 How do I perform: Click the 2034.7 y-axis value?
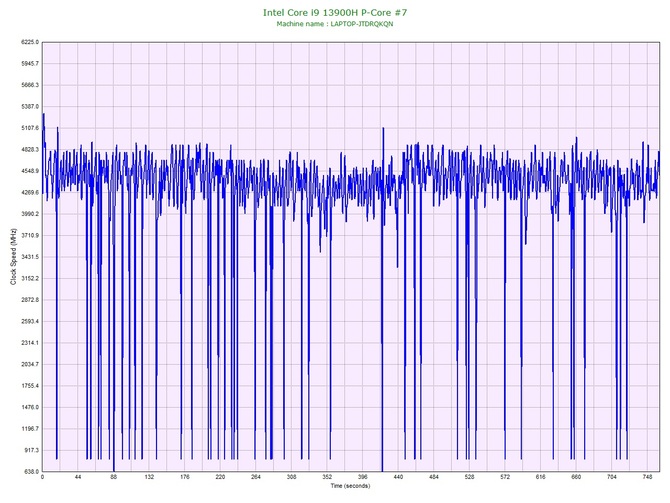coord(30,364)
